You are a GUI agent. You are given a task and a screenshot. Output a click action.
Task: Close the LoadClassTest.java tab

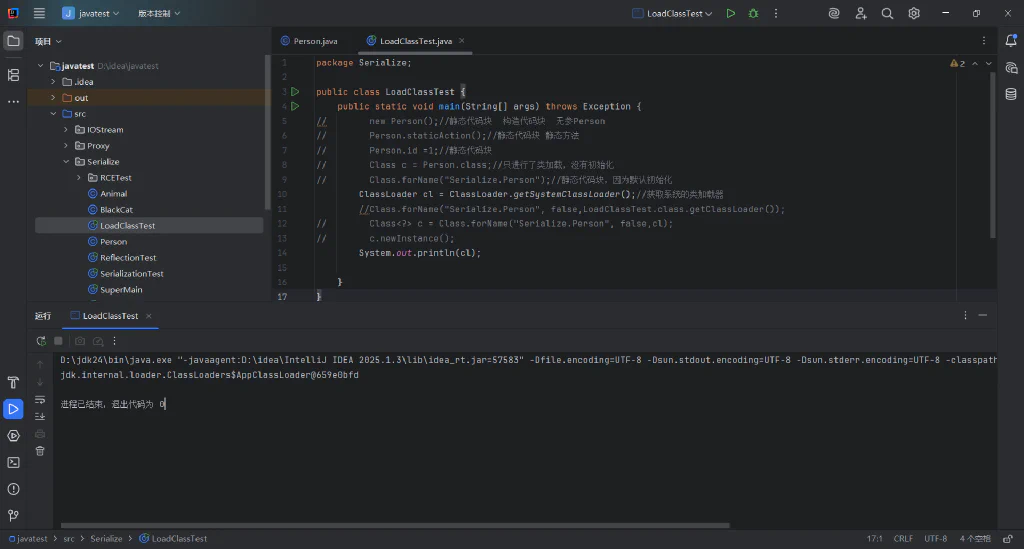click(x=462, y=40)
